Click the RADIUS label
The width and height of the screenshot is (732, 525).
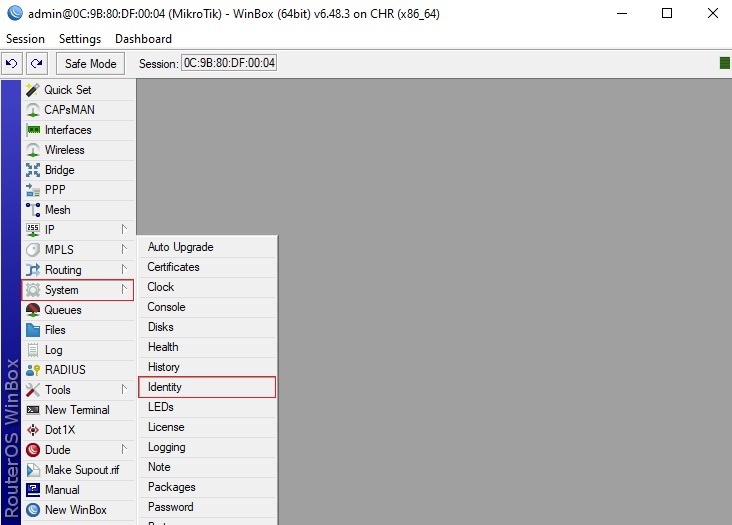click(65, 370)
